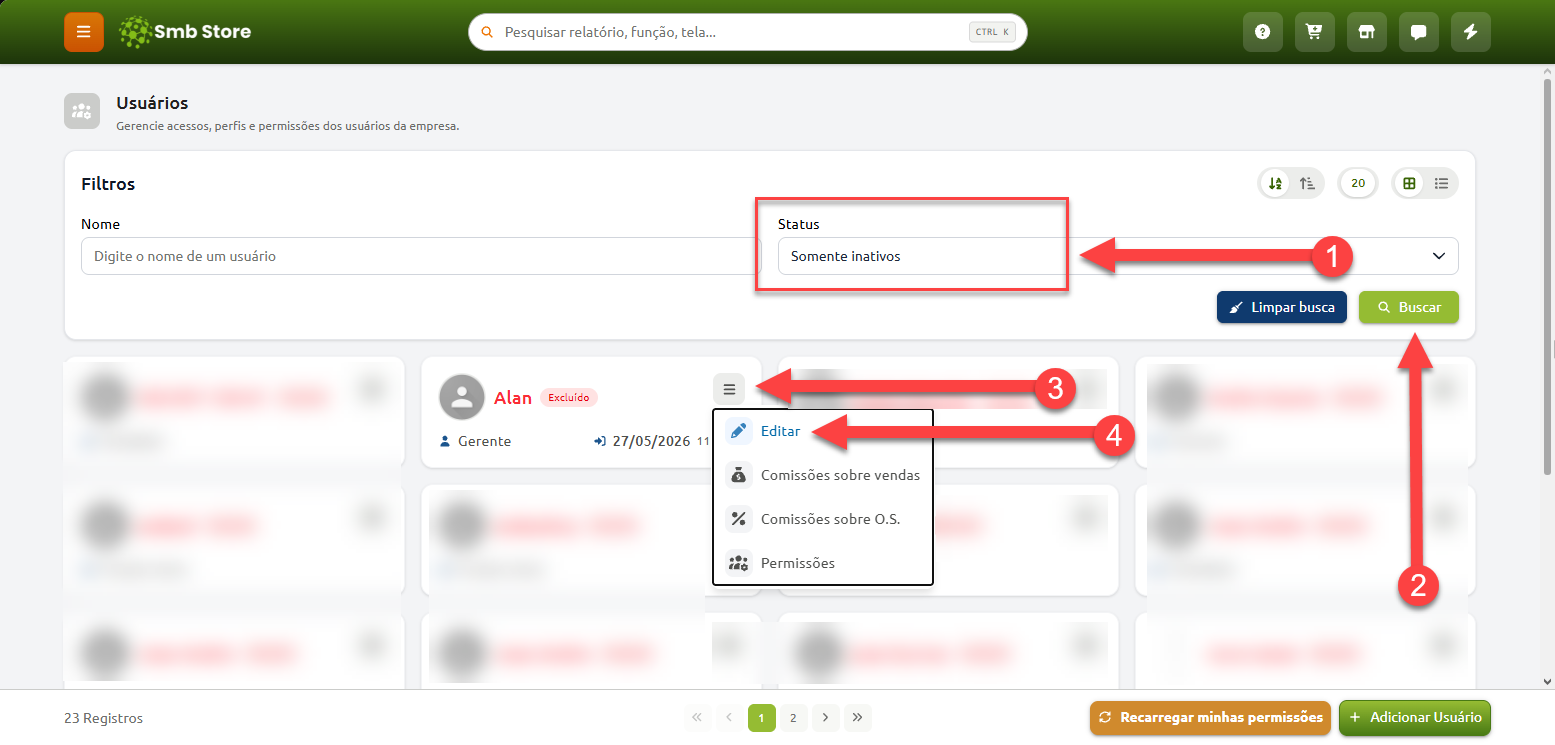Toggle ascending sort direction
Screen dimensions: 1555x745
click(1307, 183)
